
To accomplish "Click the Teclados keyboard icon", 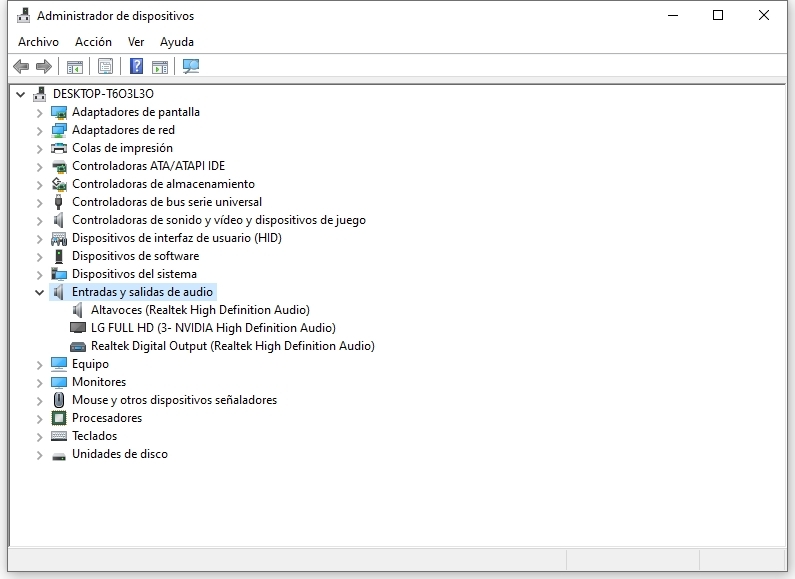I will tap(59, 436).
